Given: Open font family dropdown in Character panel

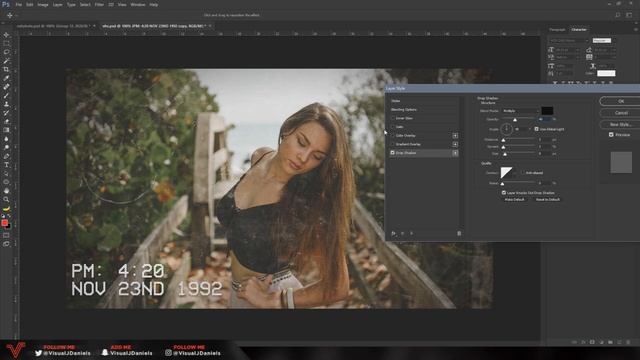Looking at the screenshot, I should click(569, 41).
